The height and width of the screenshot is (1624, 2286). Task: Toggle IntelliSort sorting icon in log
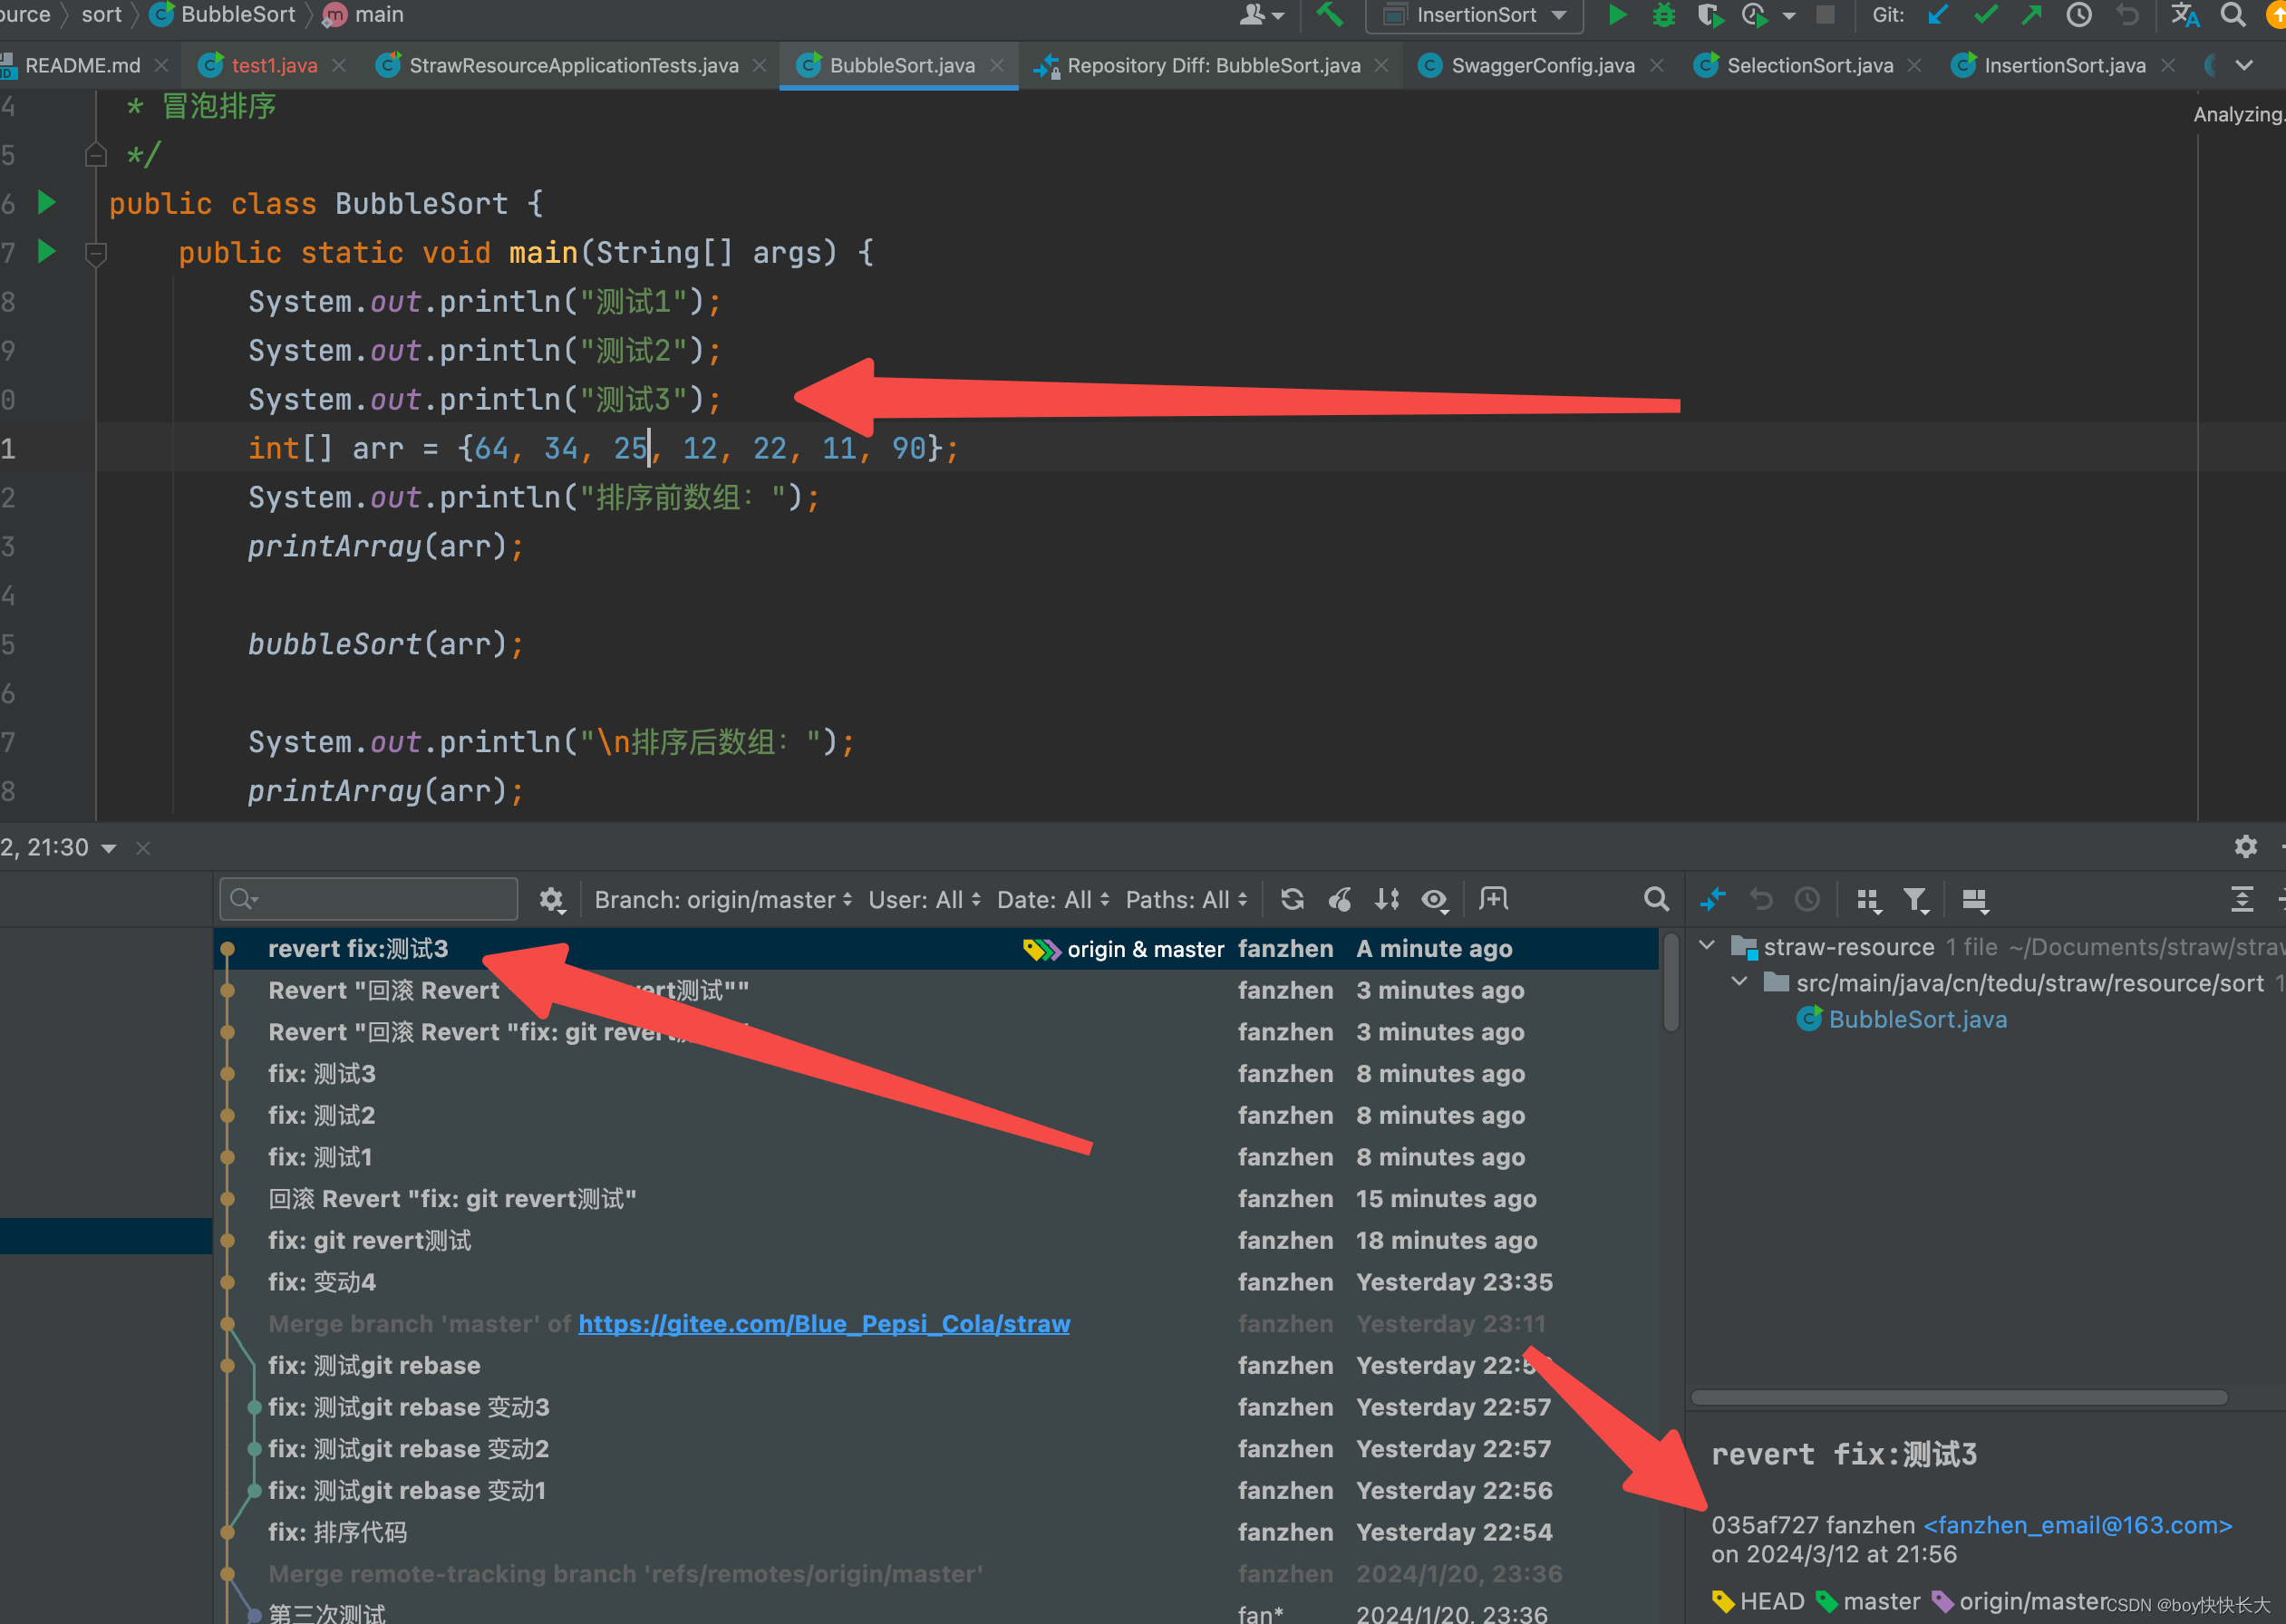1387,899
